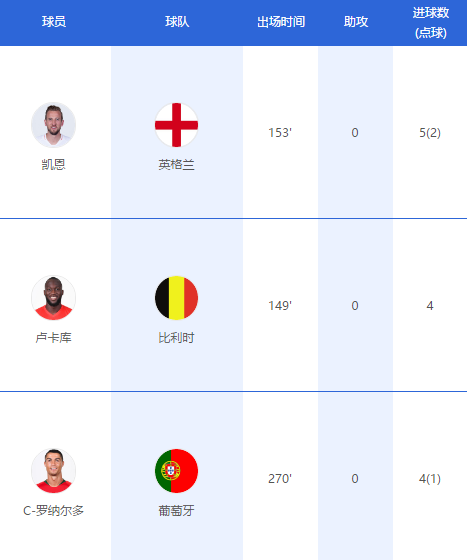Open player name 凯恩
This screenshot has width=467, height=560.
point(54,165)
